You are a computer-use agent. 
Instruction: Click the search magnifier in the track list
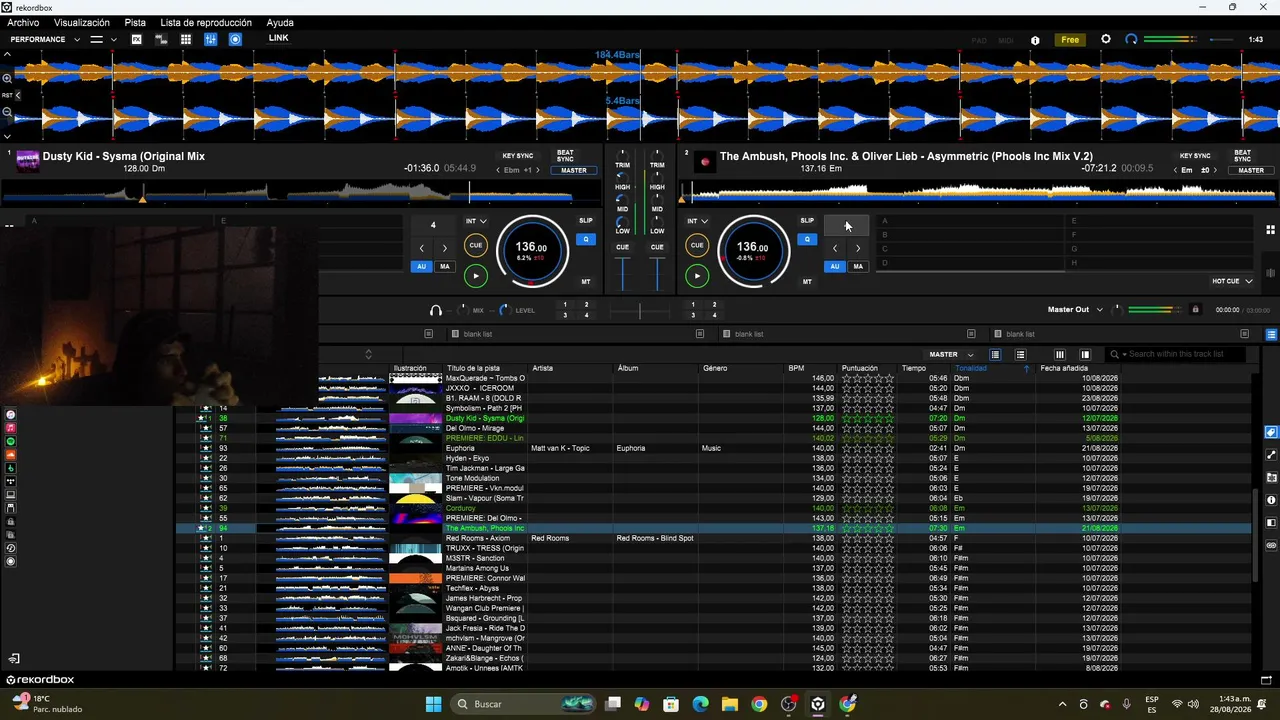[1115, 354]
